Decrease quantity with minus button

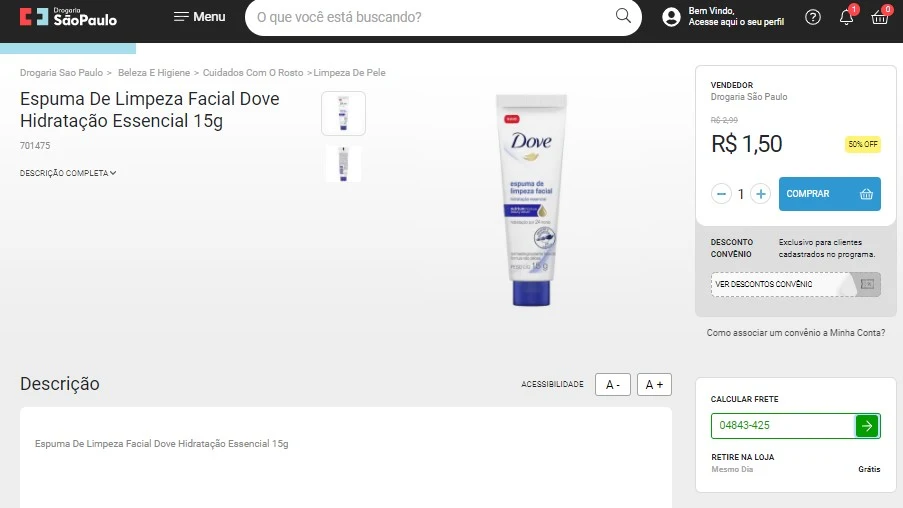click(721, 194)
